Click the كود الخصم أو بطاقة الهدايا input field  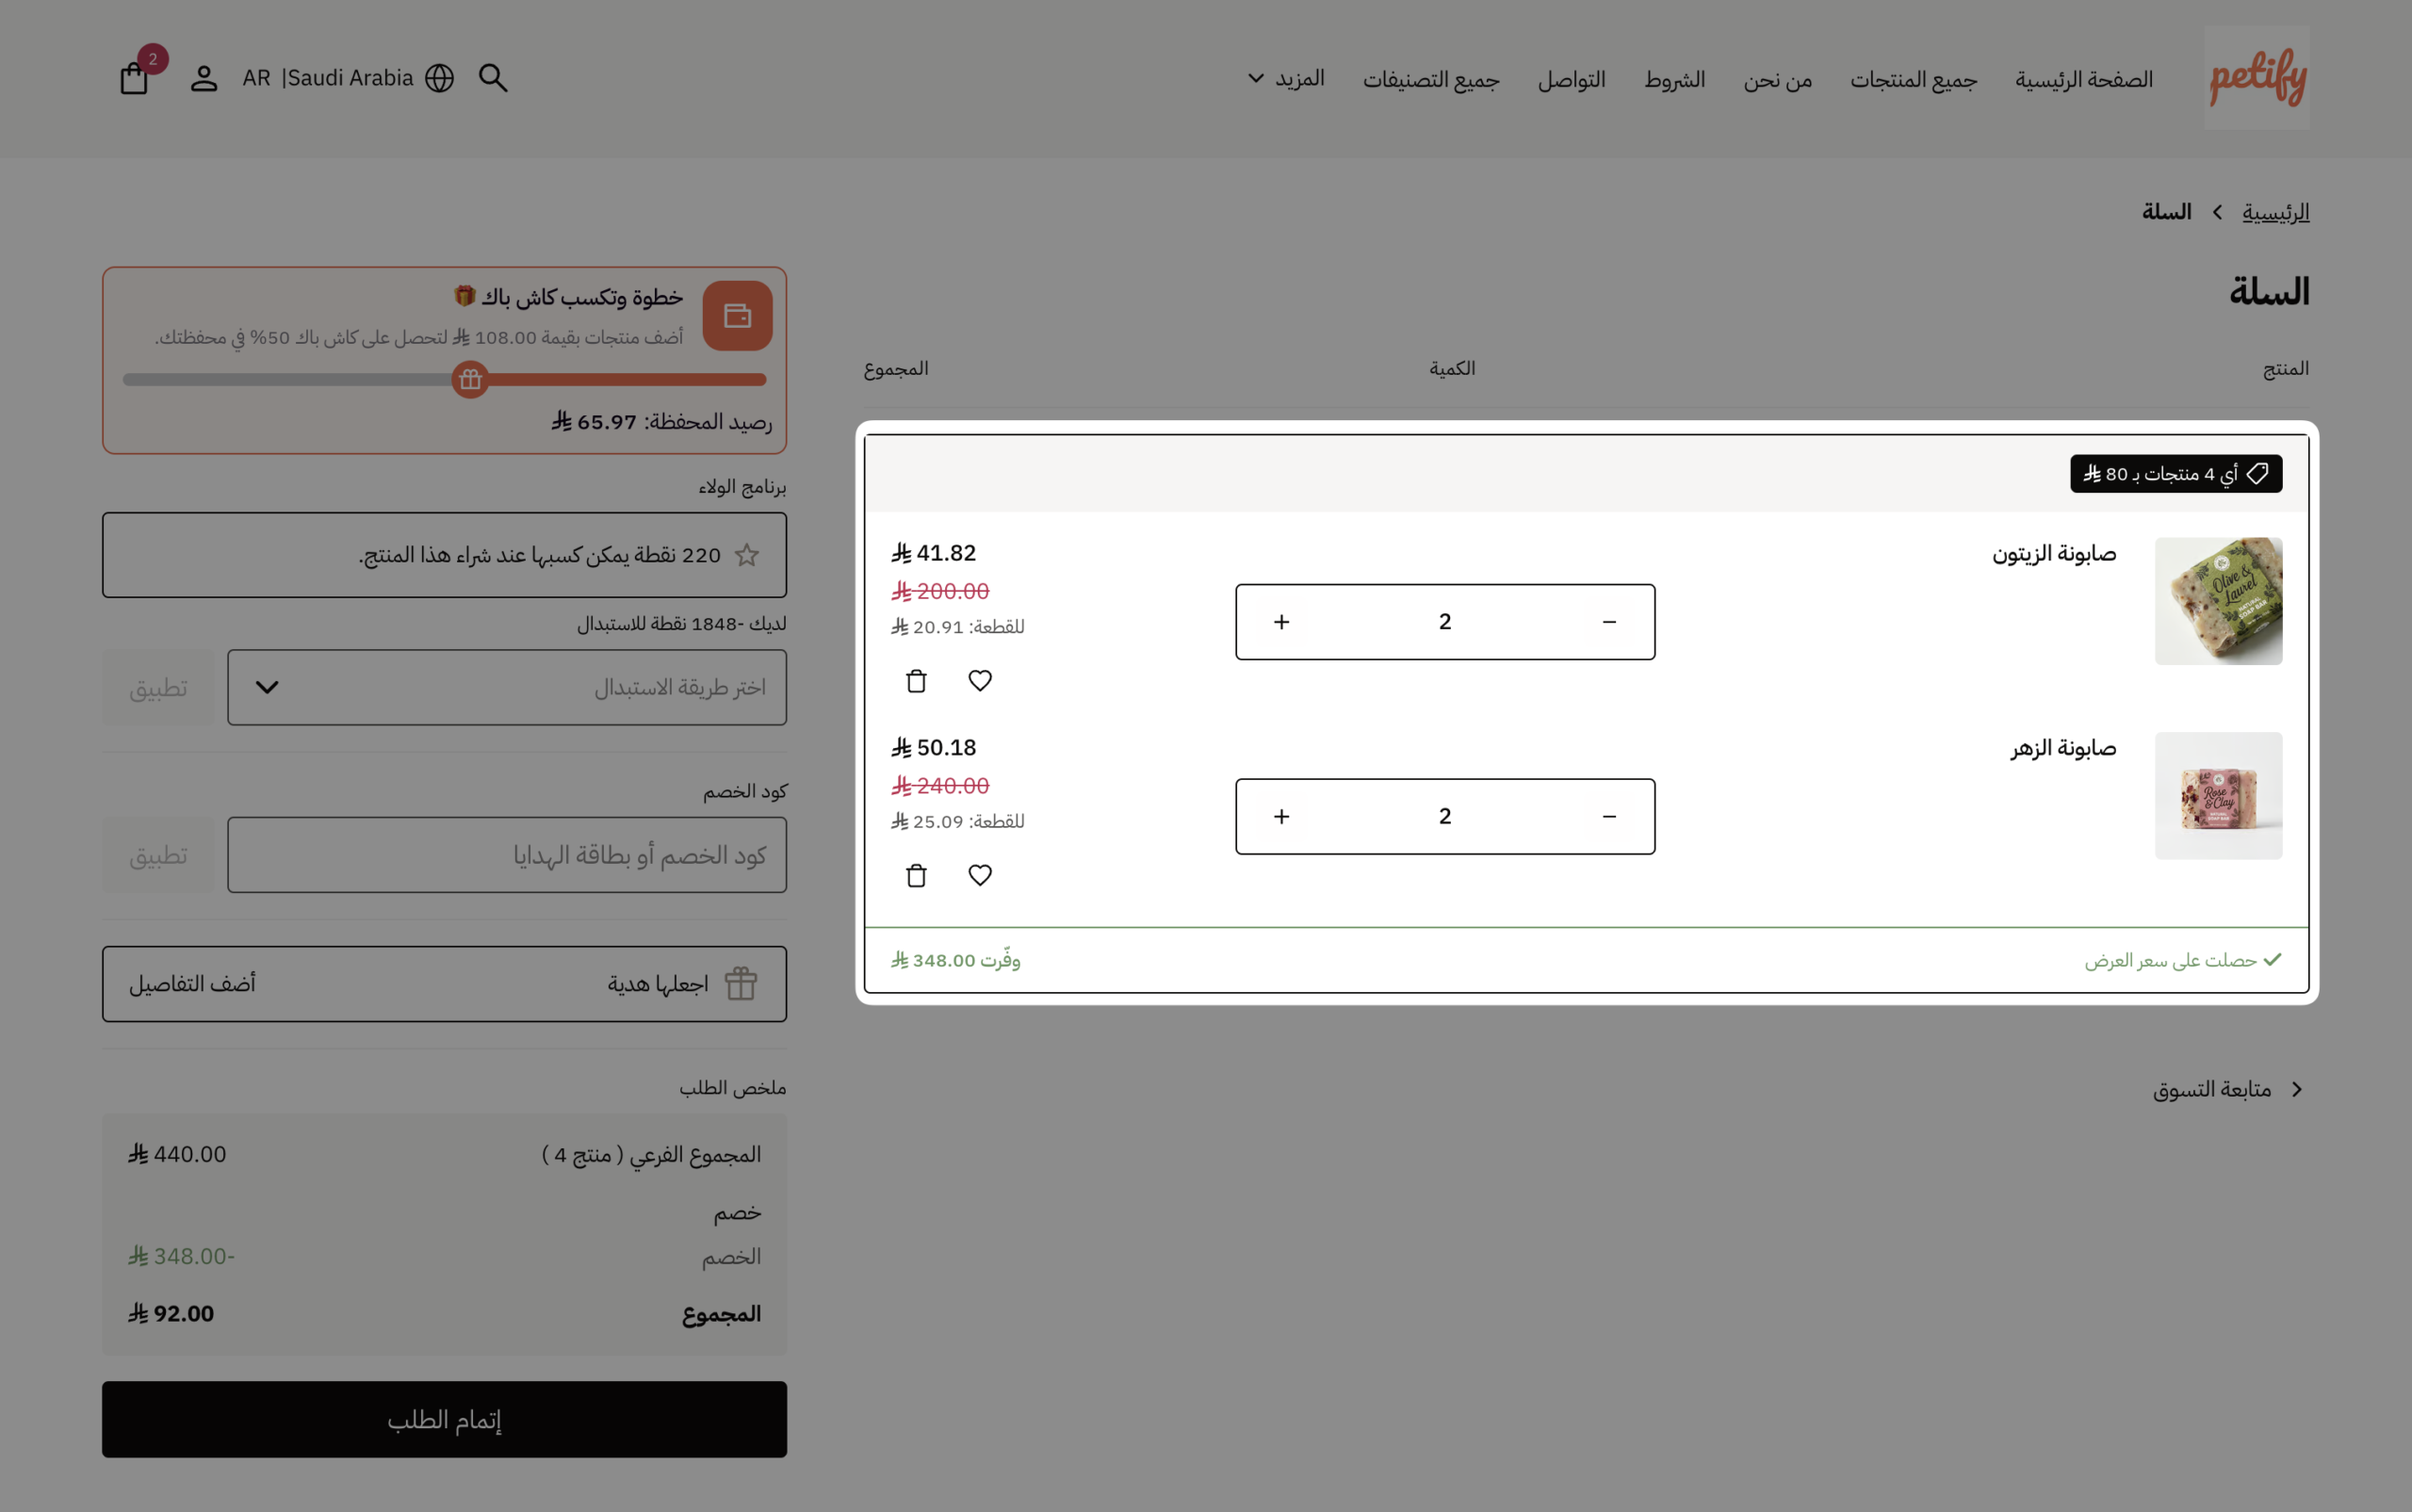tap(507, 856)
